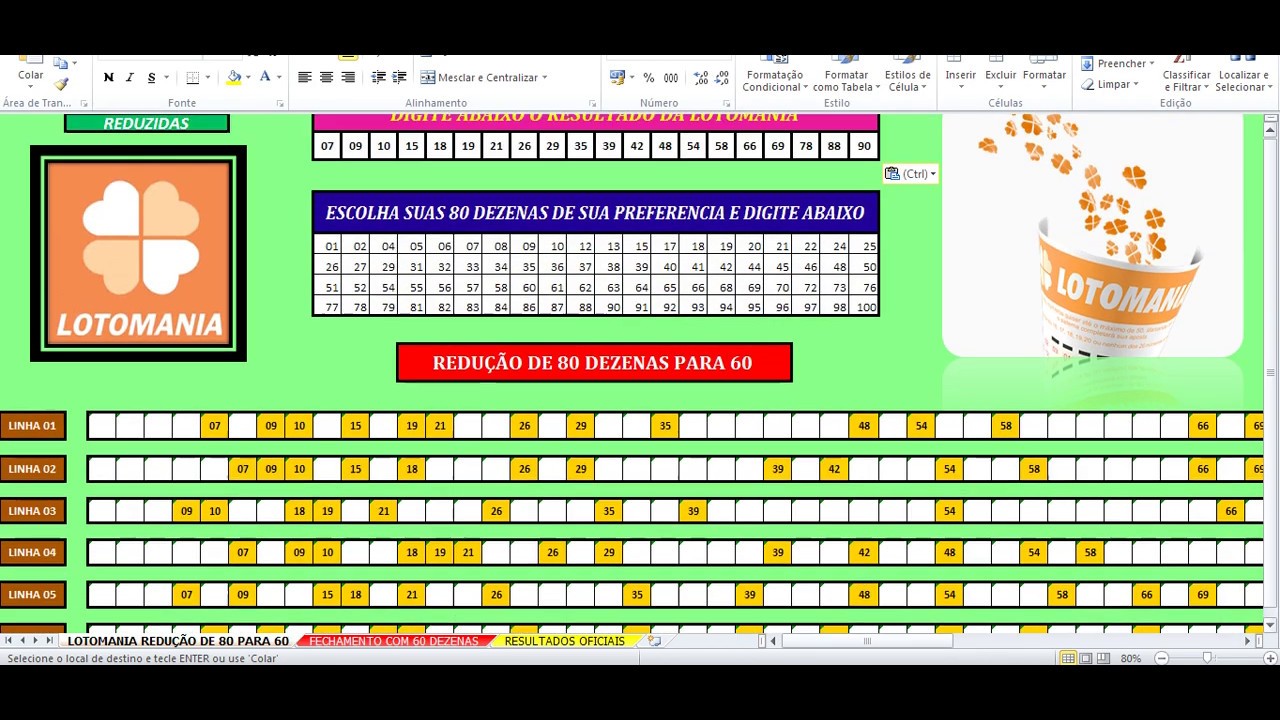Open Estilos de Célula menu
1280x720 pixels.
point(908,77)
